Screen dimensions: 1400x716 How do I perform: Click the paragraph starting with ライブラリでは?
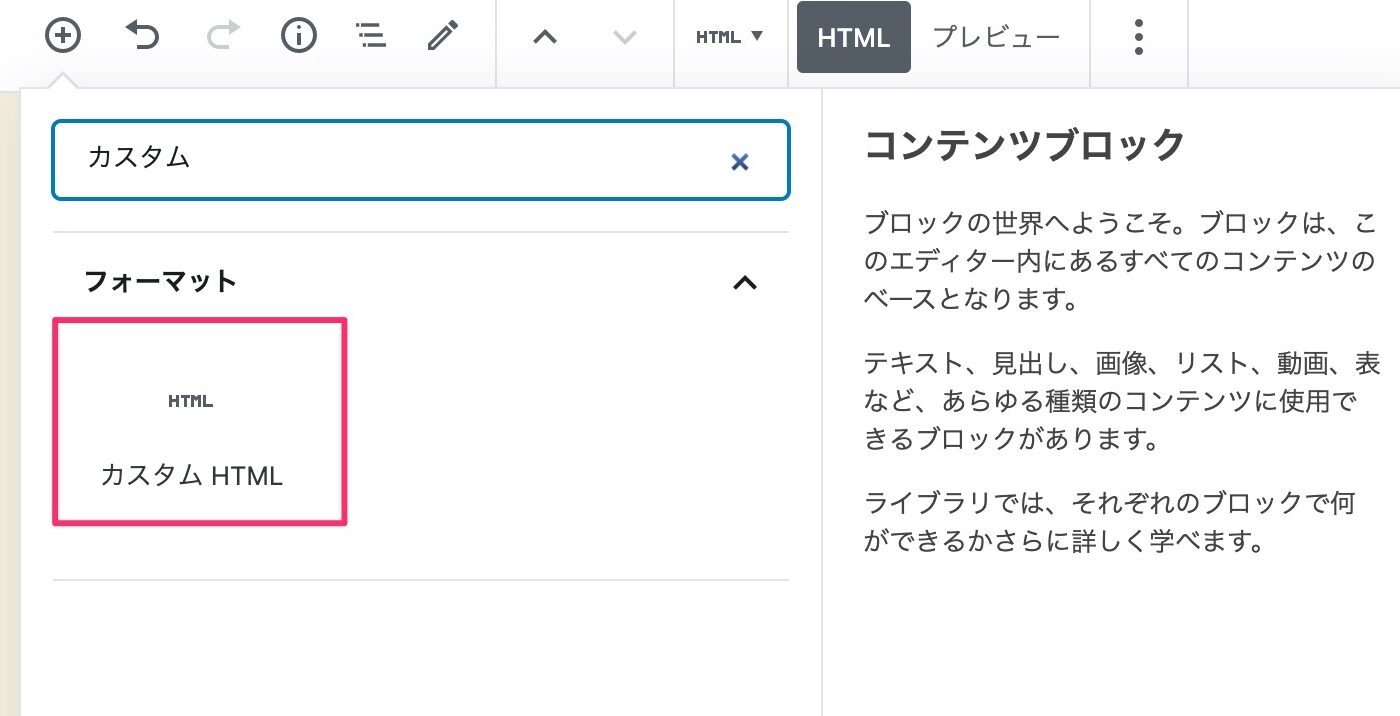click(1109, 521)
